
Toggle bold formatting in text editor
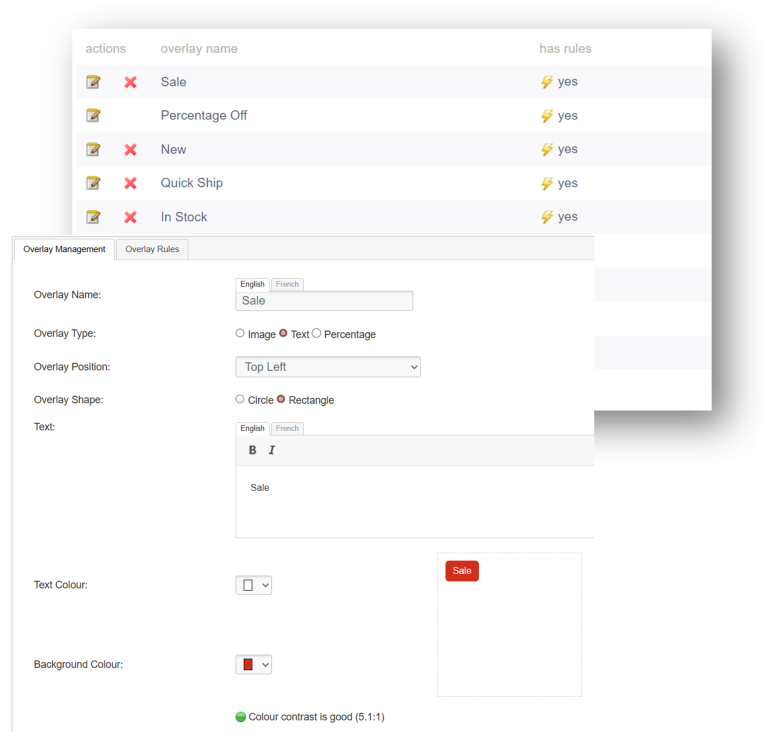252,450
